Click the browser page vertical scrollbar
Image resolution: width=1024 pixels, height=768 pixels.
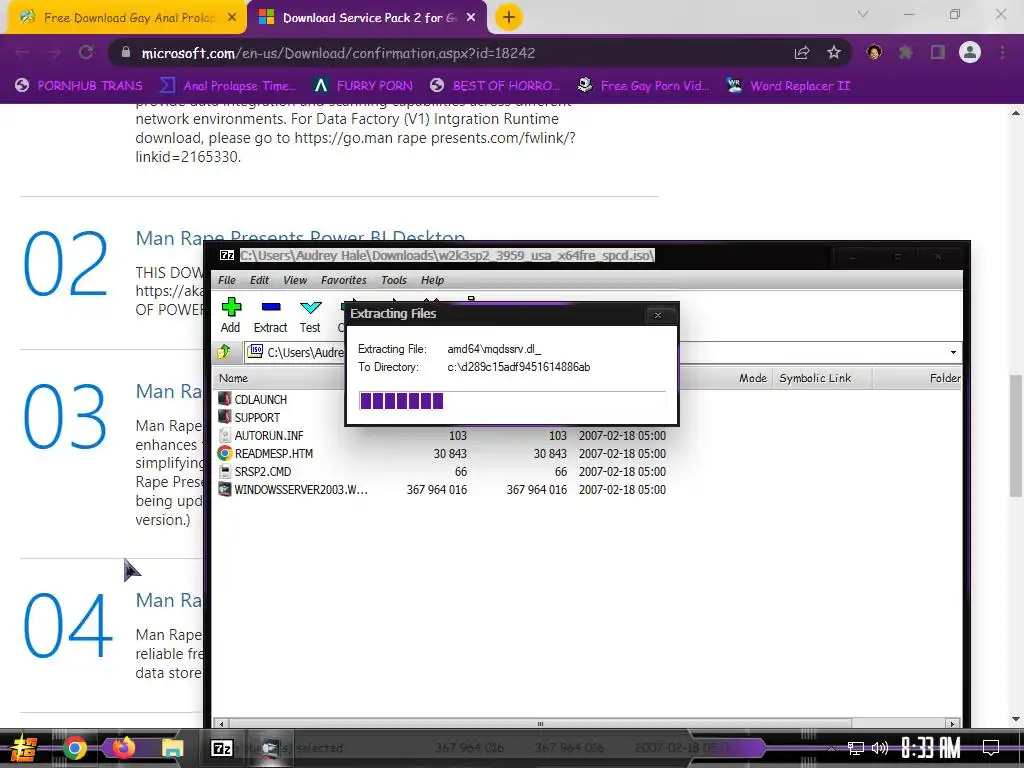[x=1016, y=436]
